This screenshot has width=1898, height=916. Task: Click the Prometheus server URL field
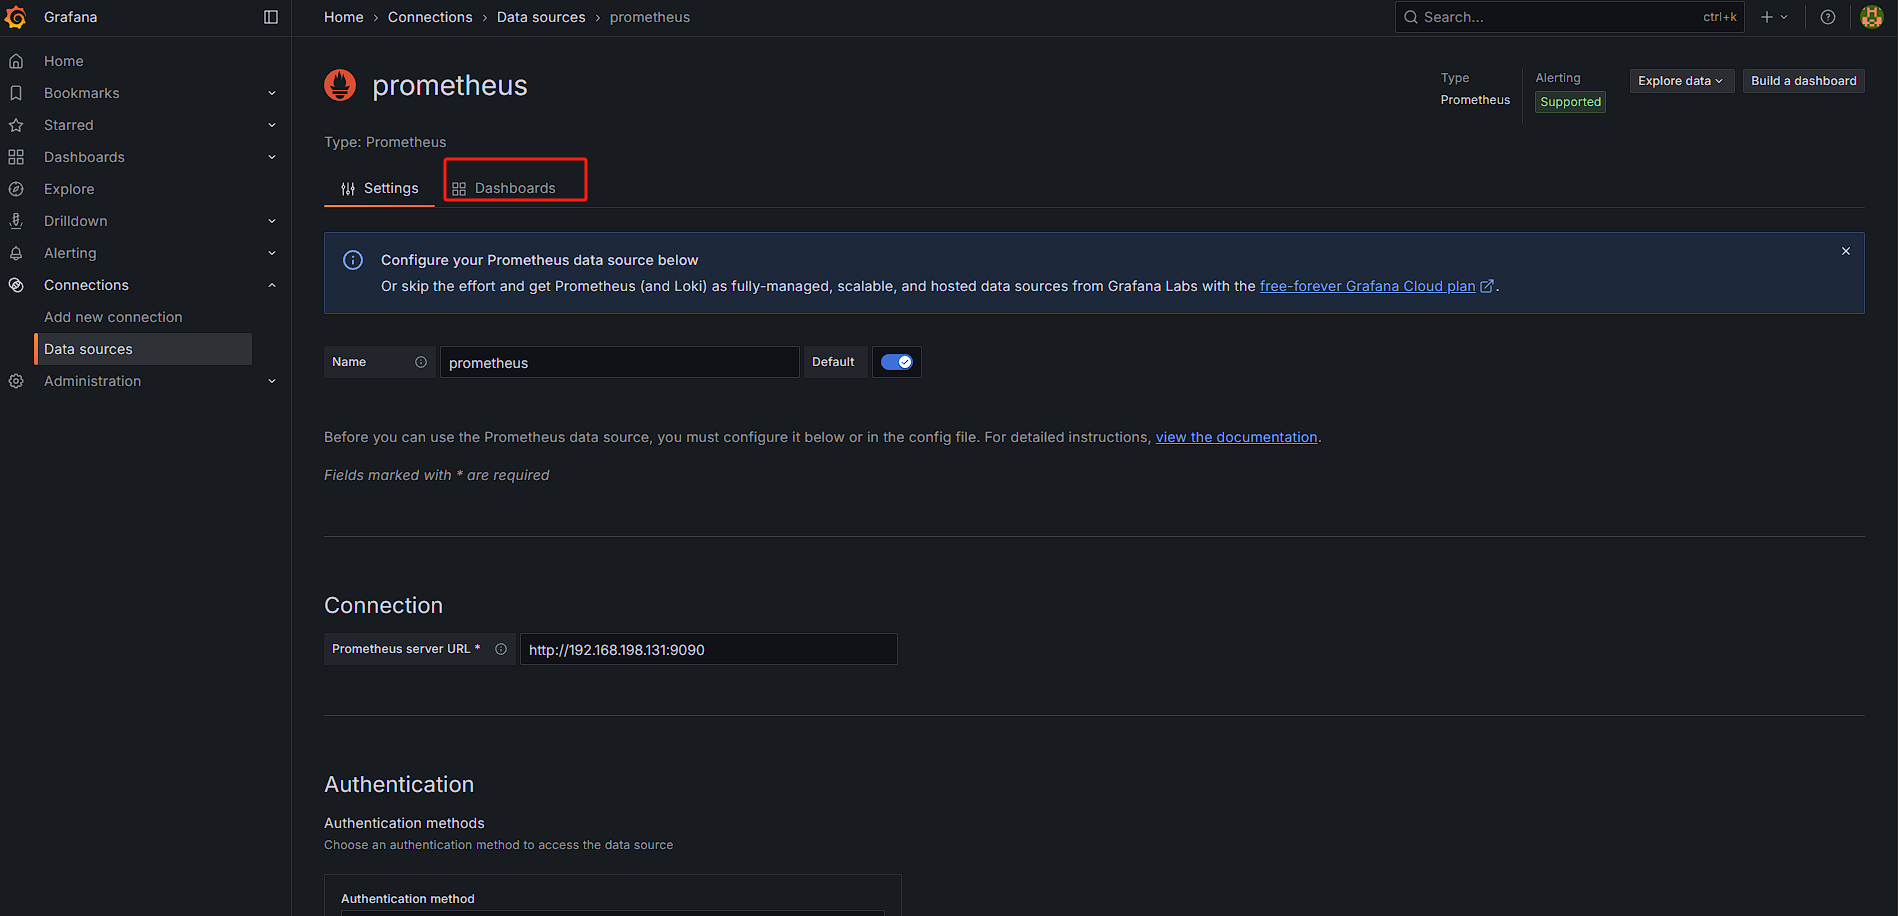click(708, 650)
